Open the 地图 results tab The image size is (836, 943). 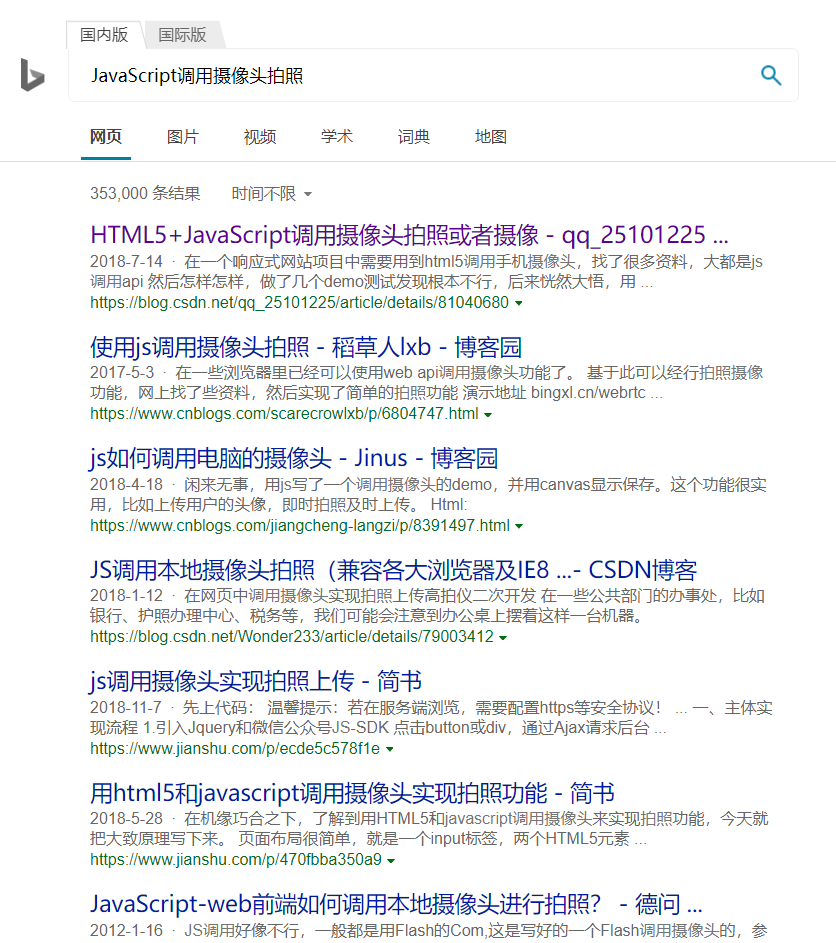pyautogui.click(x=491, y=137)
